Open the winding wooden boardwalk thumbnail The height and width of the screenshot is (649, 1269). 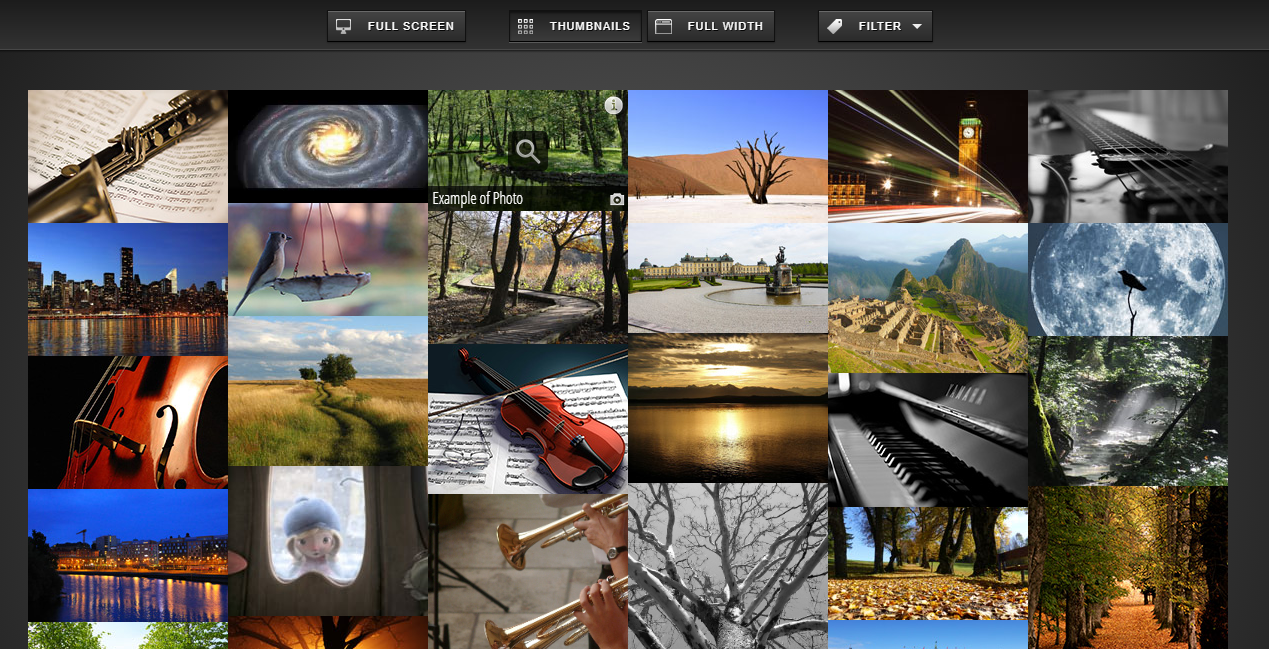click(x=528, y=277)
